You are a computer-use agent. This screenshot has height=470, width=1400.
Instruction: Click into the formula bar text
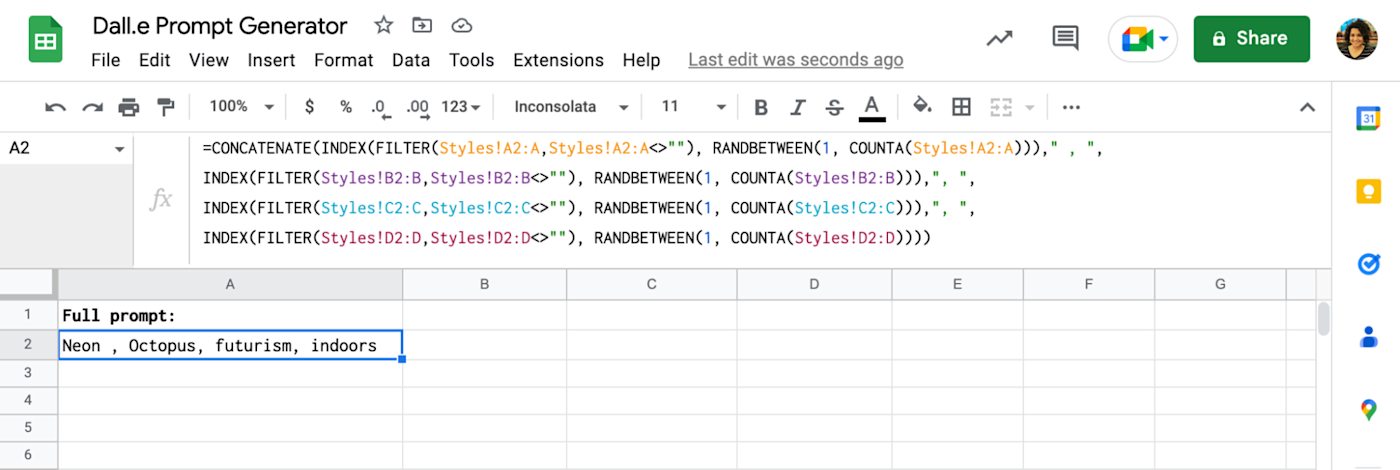(760, 194)
